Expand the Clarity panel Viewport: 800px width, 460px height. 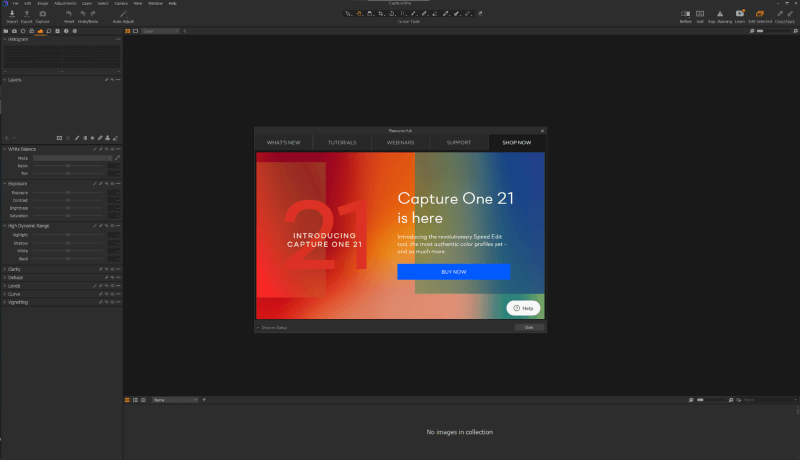click(x=5, y=269)
